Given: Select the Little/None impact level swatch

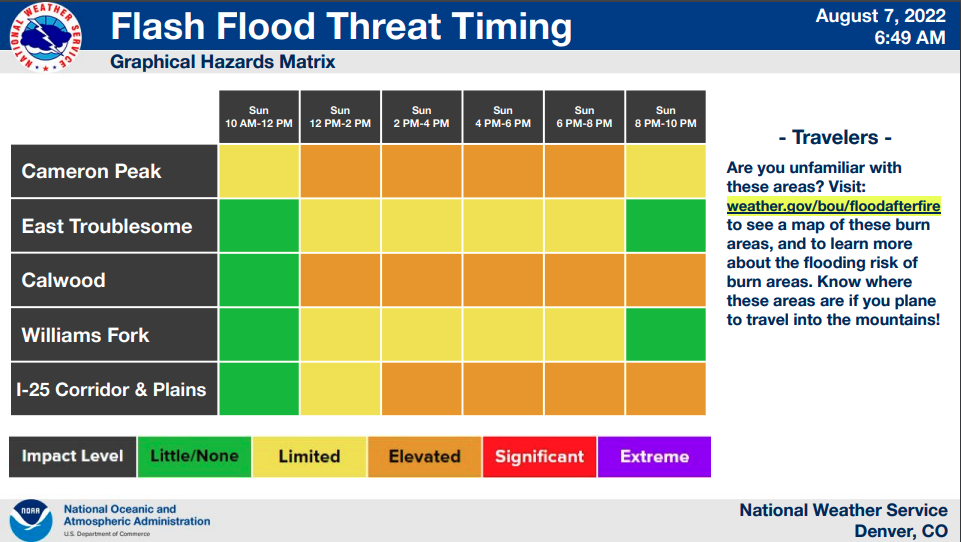Looking at the screenshot, I should pos(194,457).
